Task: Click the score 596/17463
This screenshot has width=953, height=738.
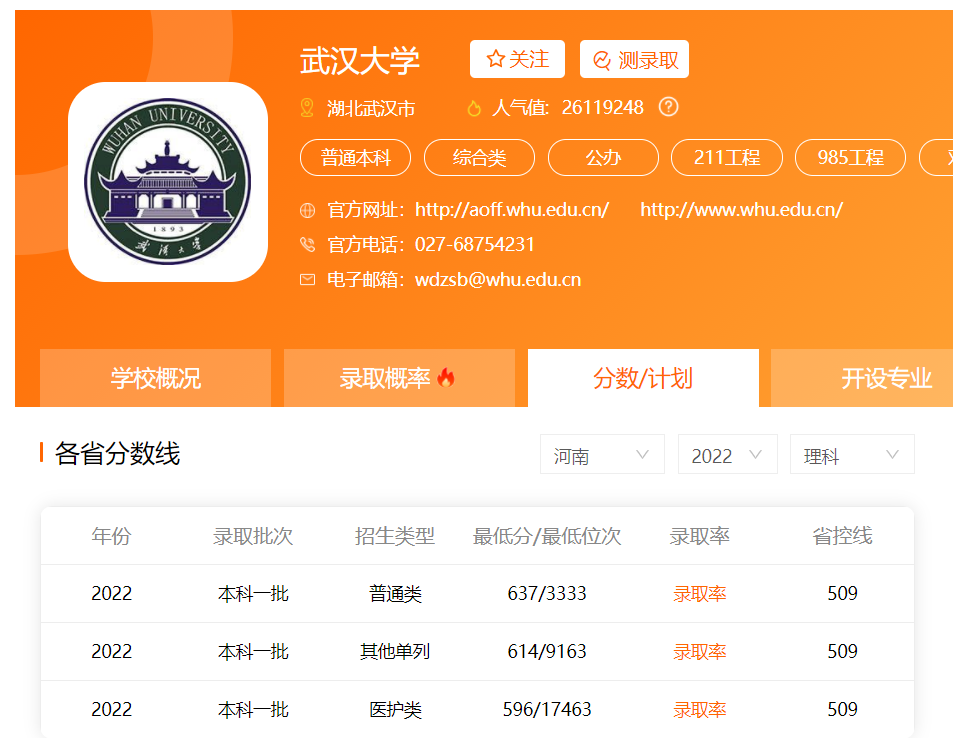Action: point(547,709)
